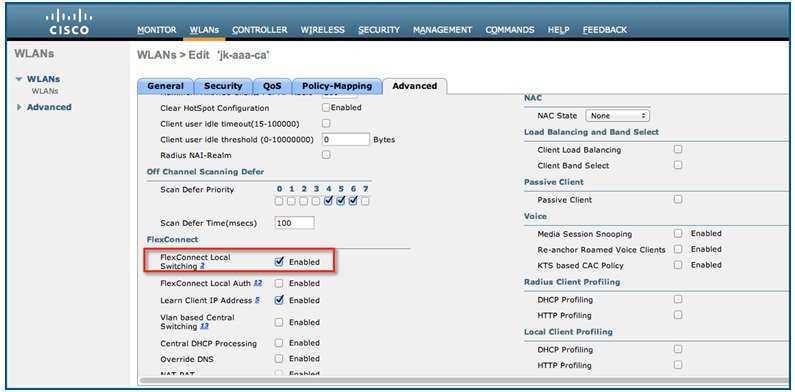Screen dimensions: 795x392
Task: Uncheck Scan Defer Priority 5
Action: (341, 201)
